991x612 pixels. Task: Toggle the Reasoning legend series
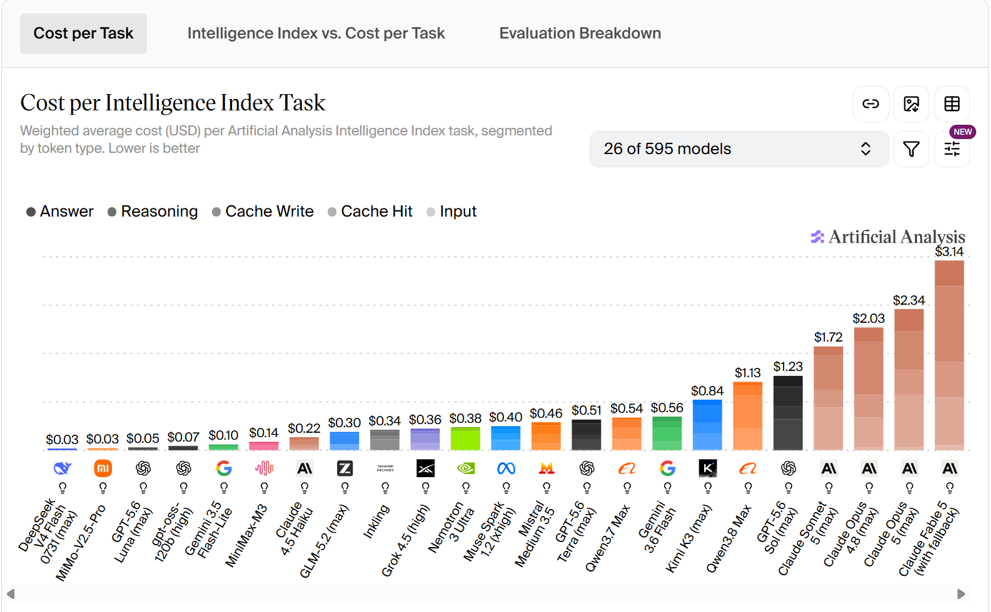(x=152, y=212)
